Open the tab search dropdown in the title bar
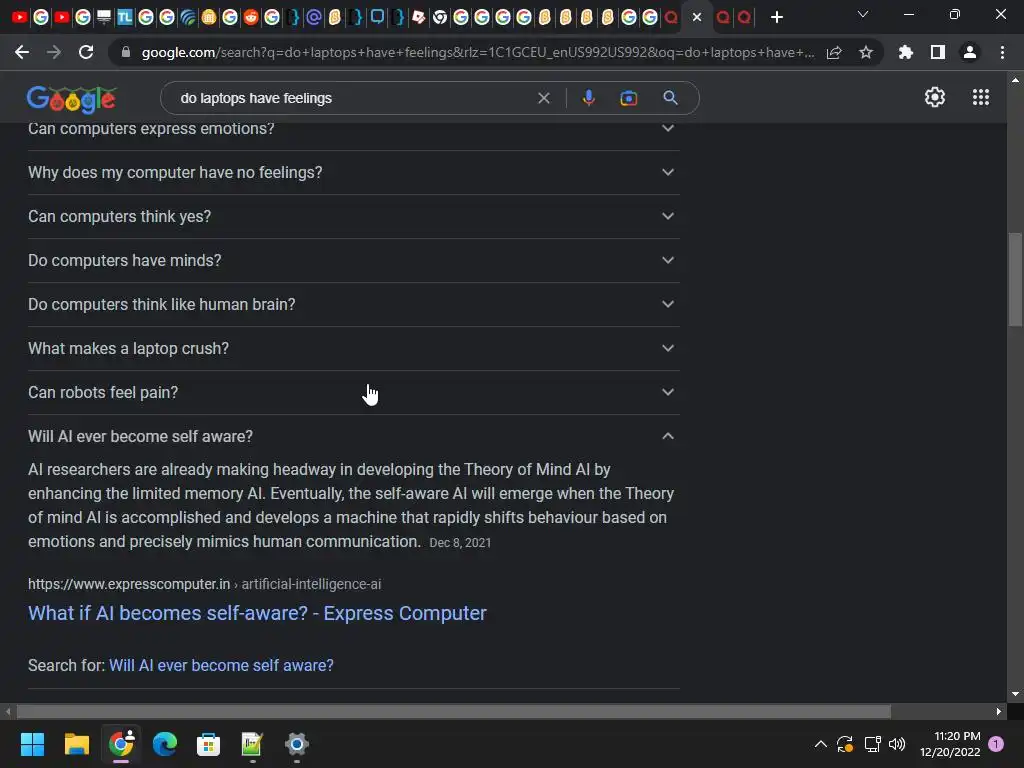Screen dimensions: 1024x768 (x=863, y=14)
